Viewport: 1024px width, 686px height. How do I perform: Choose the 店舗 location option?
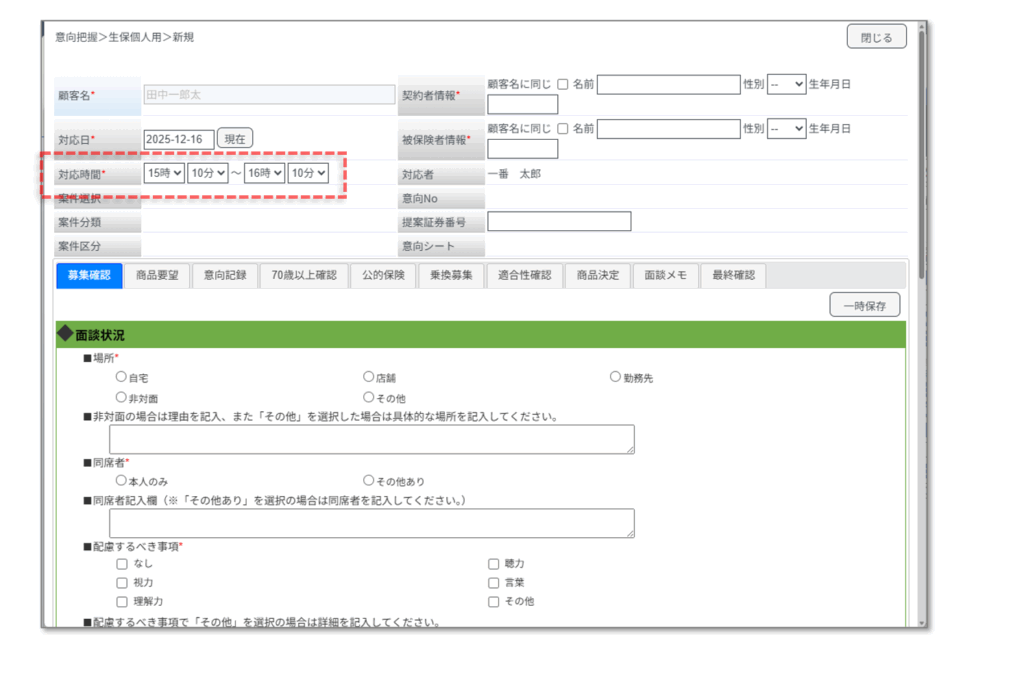coord(369,378)
